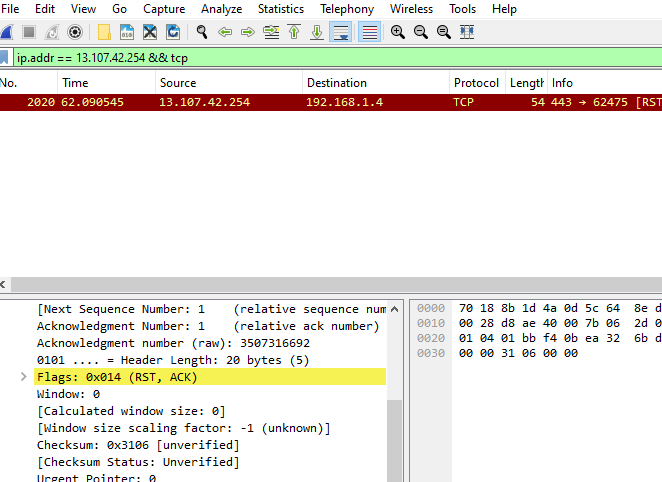
Task: Open the Telephony menu
Action: pos(347,9)
